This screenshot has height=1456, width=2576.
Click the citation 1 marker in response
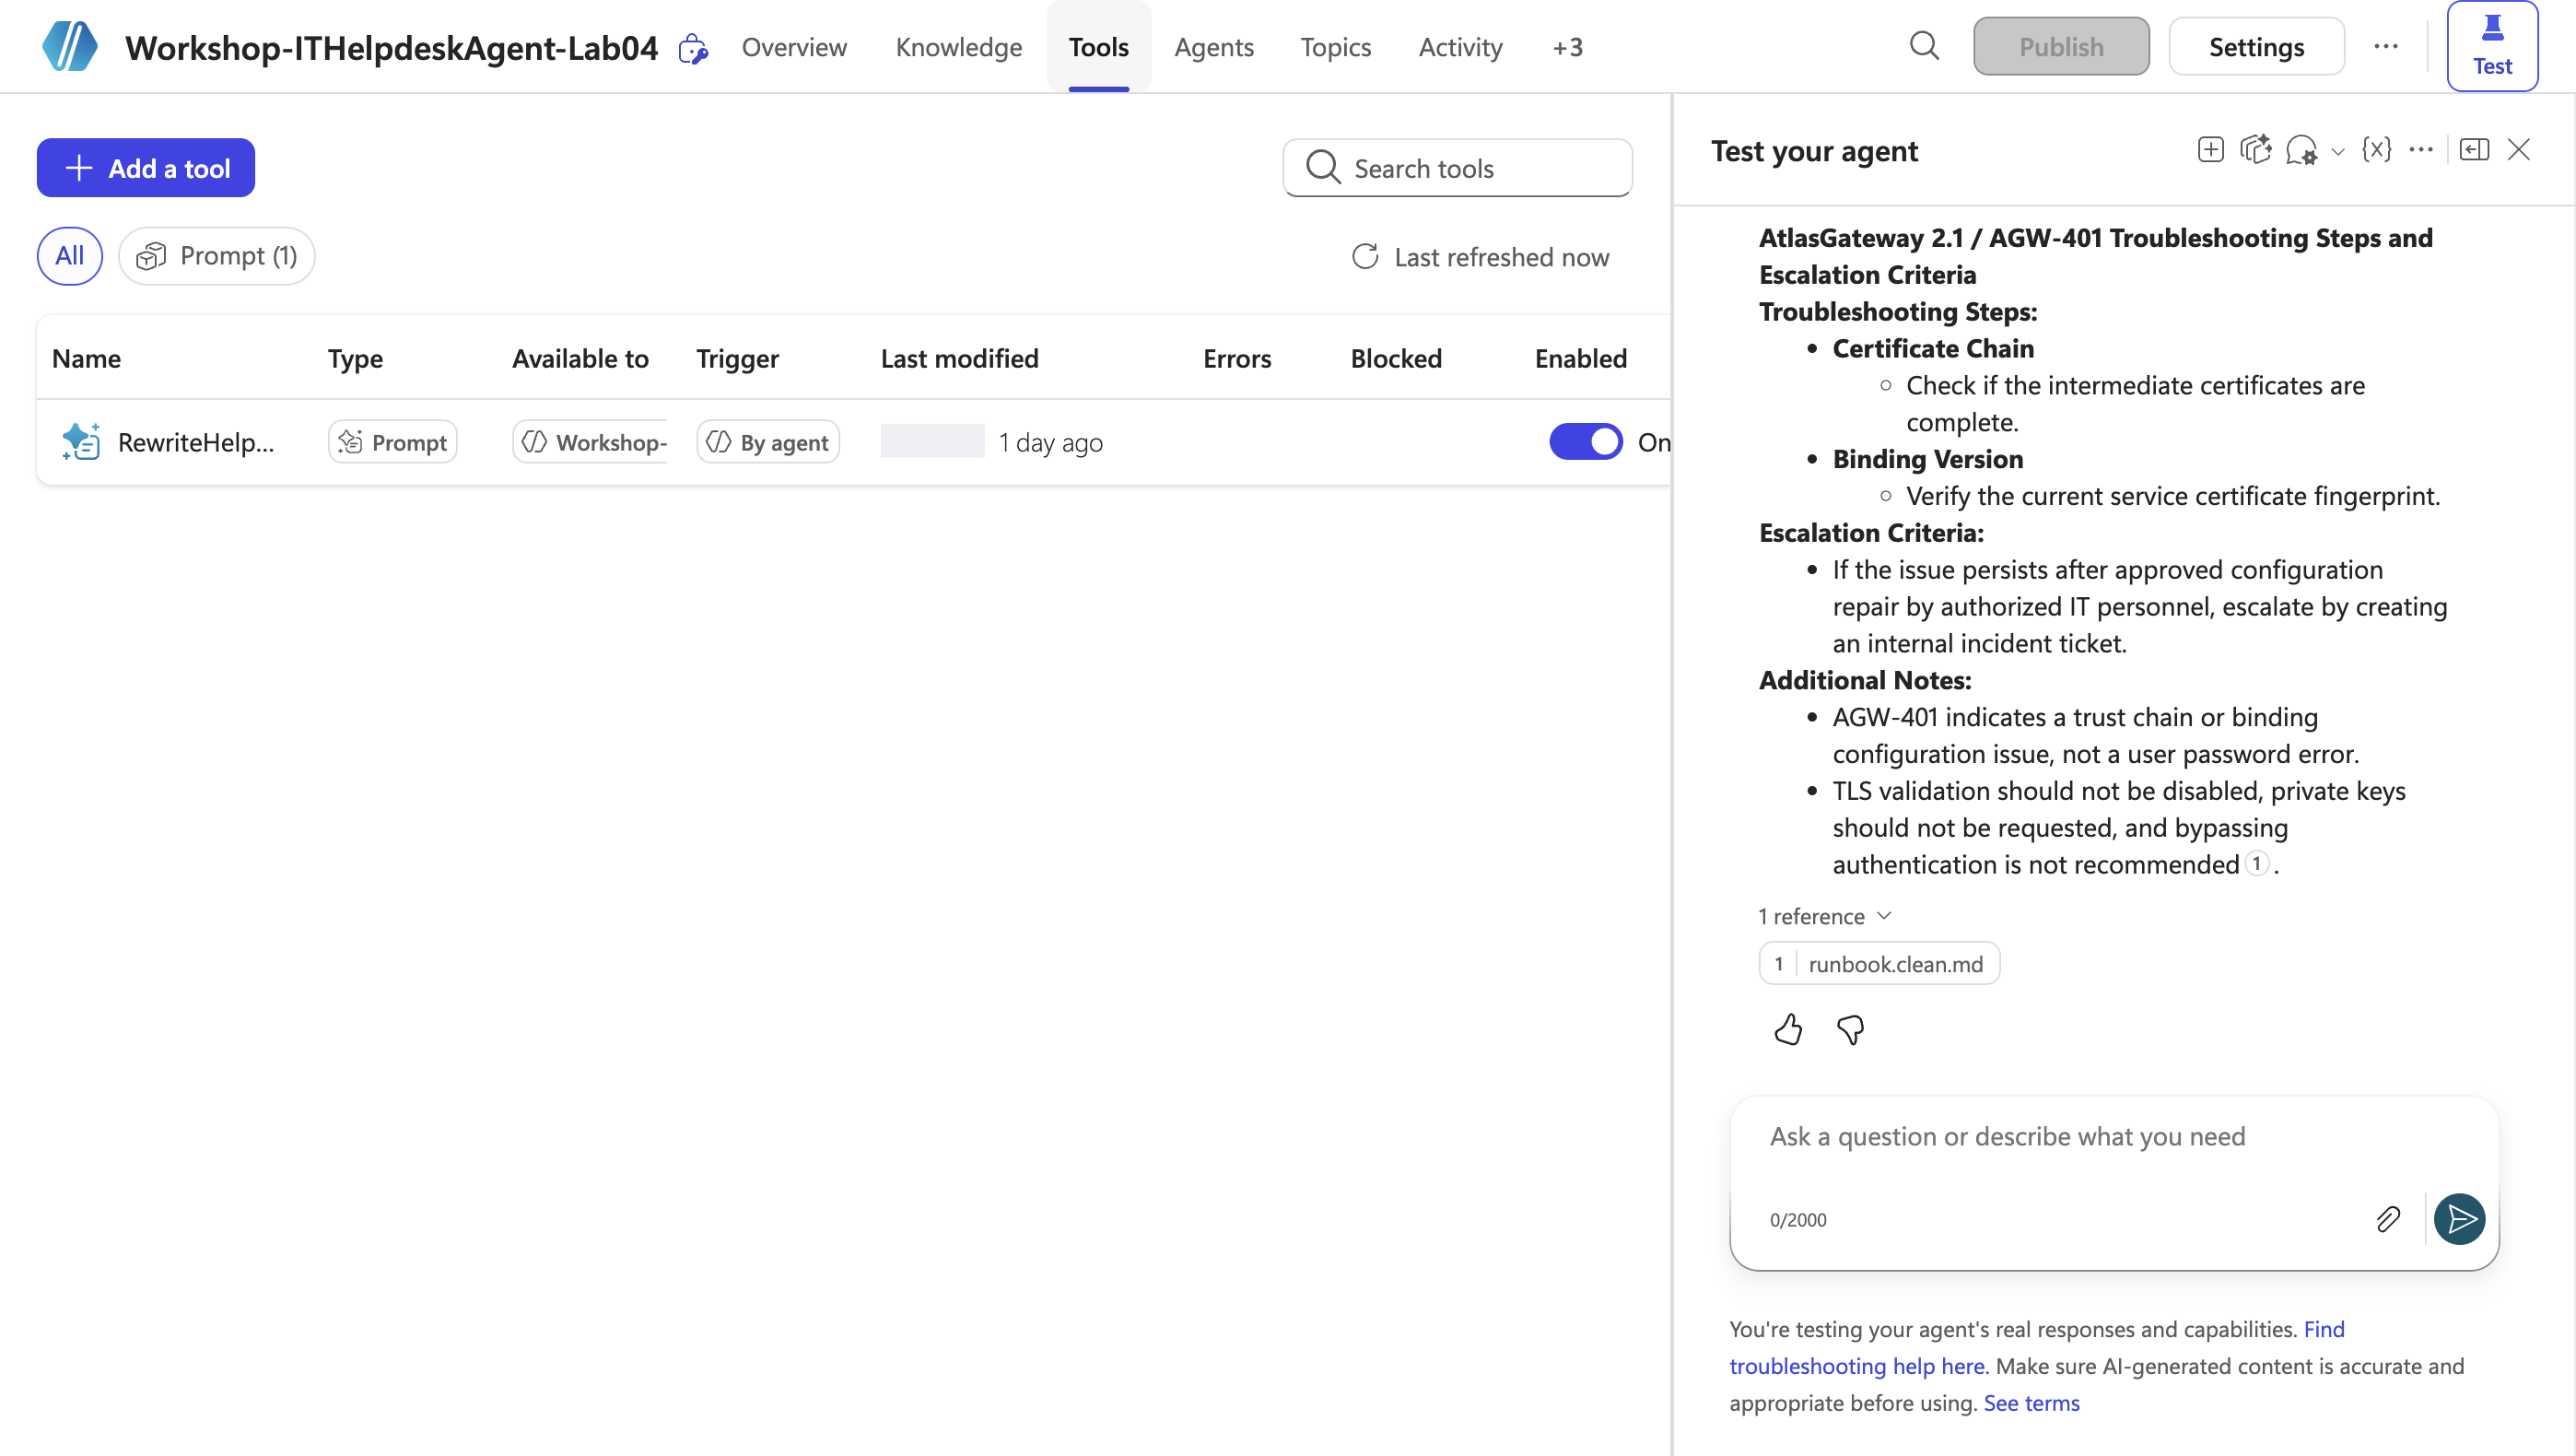[2256, 863]
